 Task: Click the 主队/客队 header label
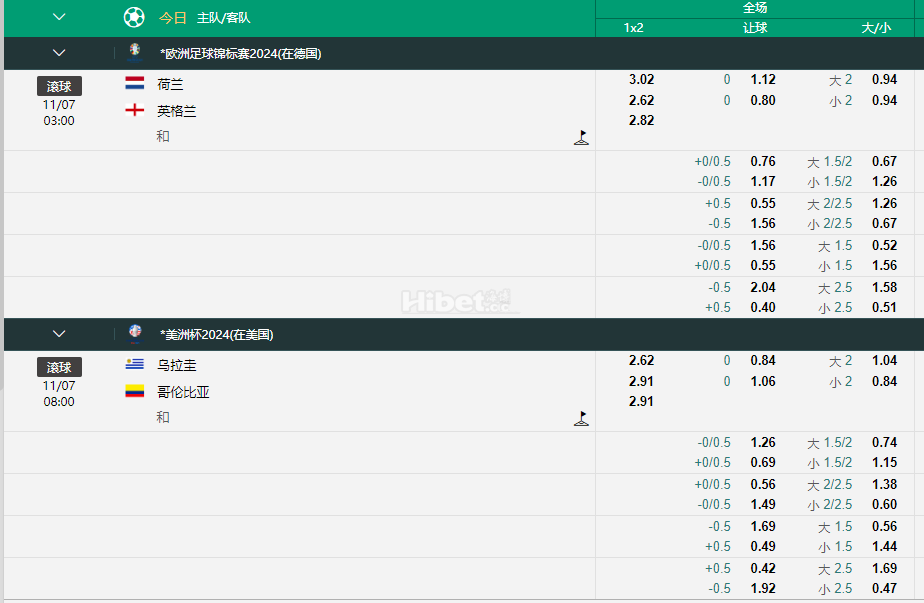(x=223, y=18)
